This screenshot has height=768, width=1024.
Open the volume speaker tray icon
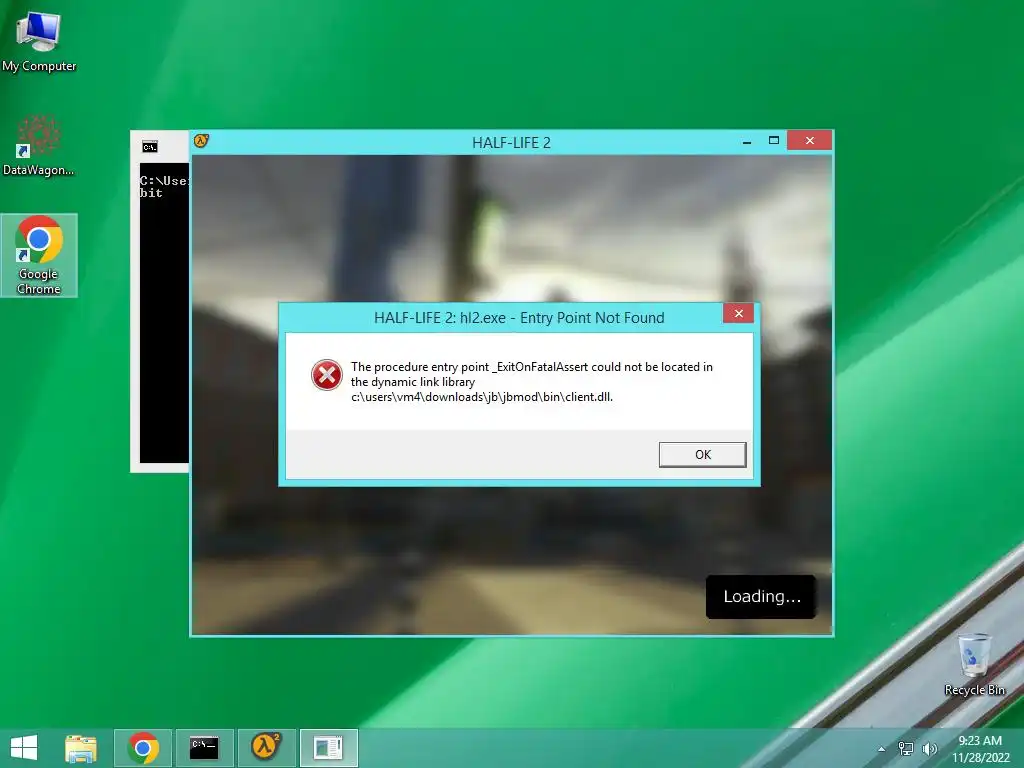(x=929, y=749)
